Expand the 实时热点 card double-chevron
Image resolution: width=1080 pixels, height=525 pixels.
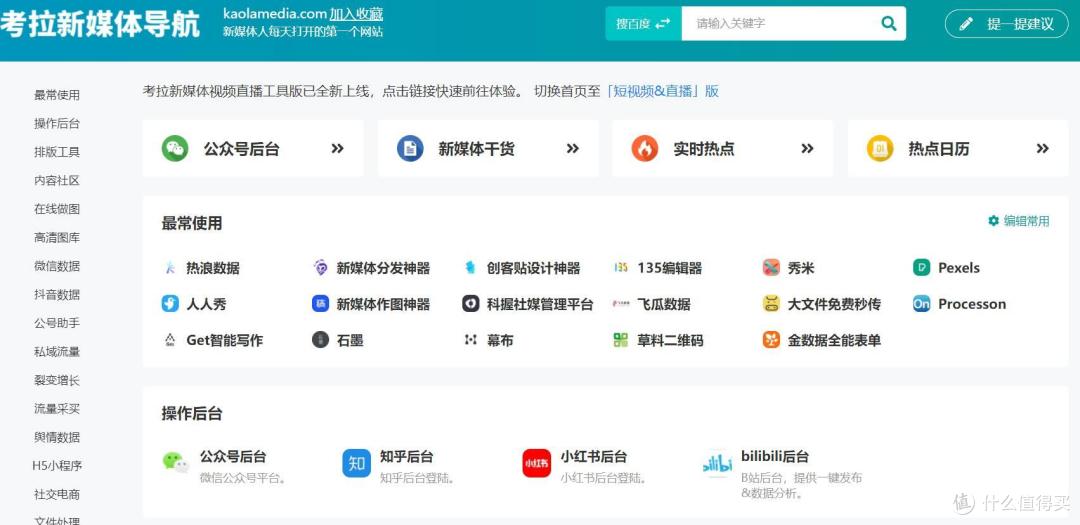(x=807, y=148)
